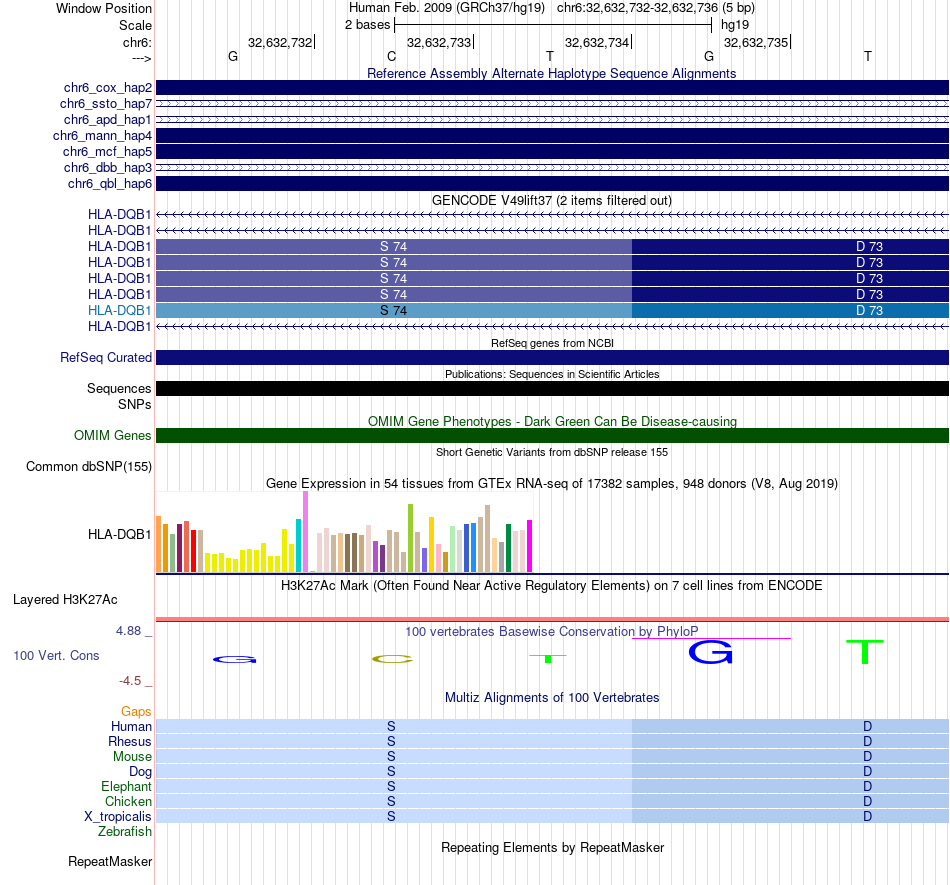950x885 pixels.
Task: Open the 100 vertebrates Basewise Conservation by PhyloP title
Action: (x=551, y=631)
